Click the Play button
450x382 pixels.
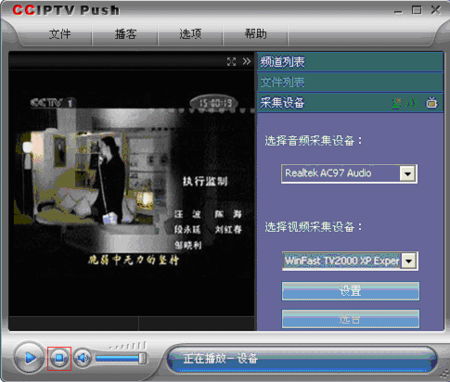29,358
